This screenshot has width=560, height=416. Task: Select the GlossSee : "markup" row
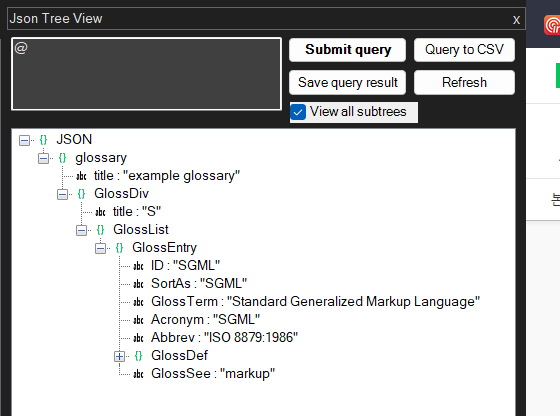pyautogui.click(x=213, y=374)
